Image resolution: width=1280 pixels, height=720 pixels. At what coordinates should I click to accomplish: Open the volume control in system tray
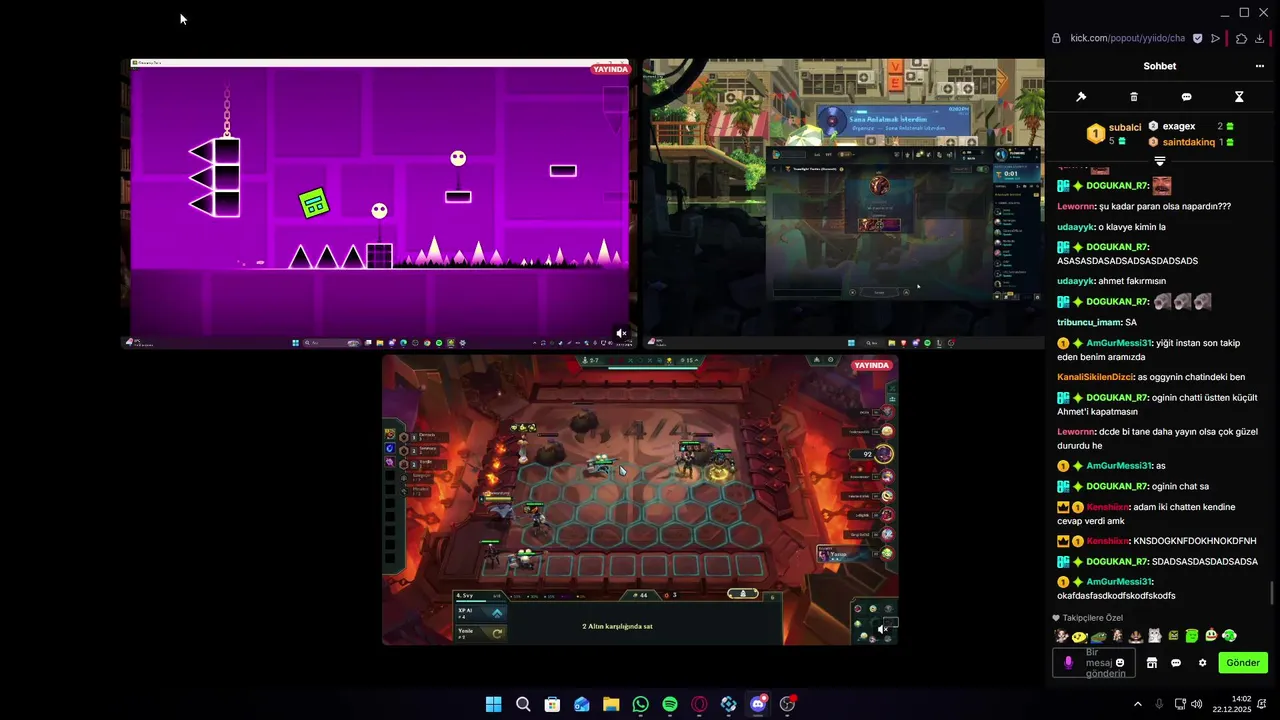click(1197, 704)
